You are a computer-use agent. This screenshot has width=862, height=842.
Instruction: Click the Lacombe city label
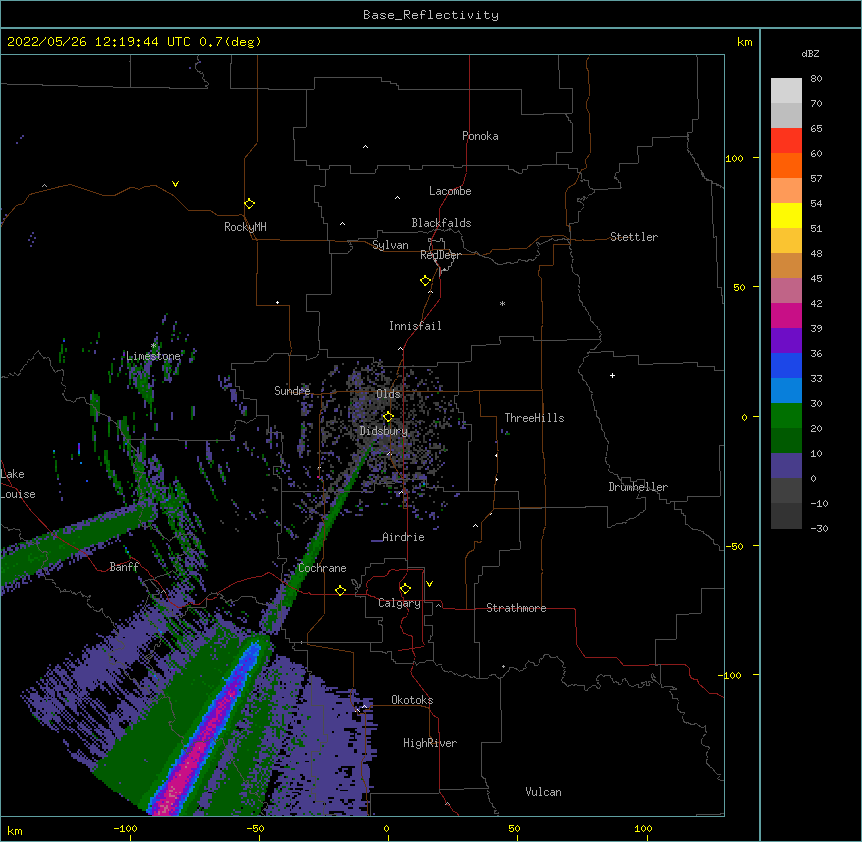tap(450, 191)
